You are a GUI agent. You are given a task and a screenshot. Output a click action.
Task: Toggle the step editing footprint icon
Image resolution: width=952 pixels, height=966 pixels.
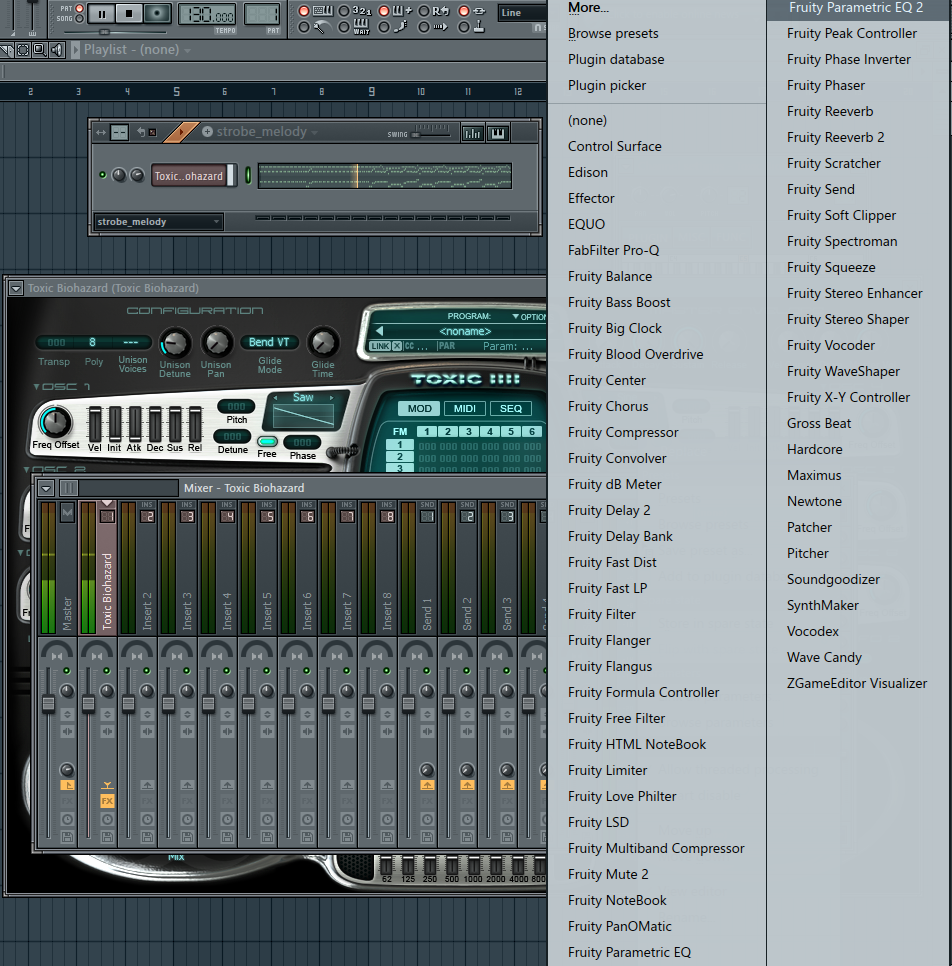(x=402, y=26)
